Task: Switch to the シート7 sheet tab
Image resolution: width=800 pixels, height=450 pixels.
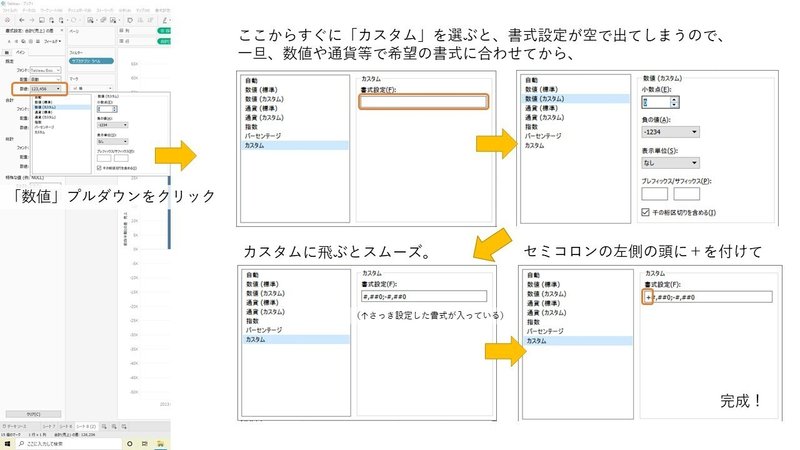Action: tap(49, 427)
